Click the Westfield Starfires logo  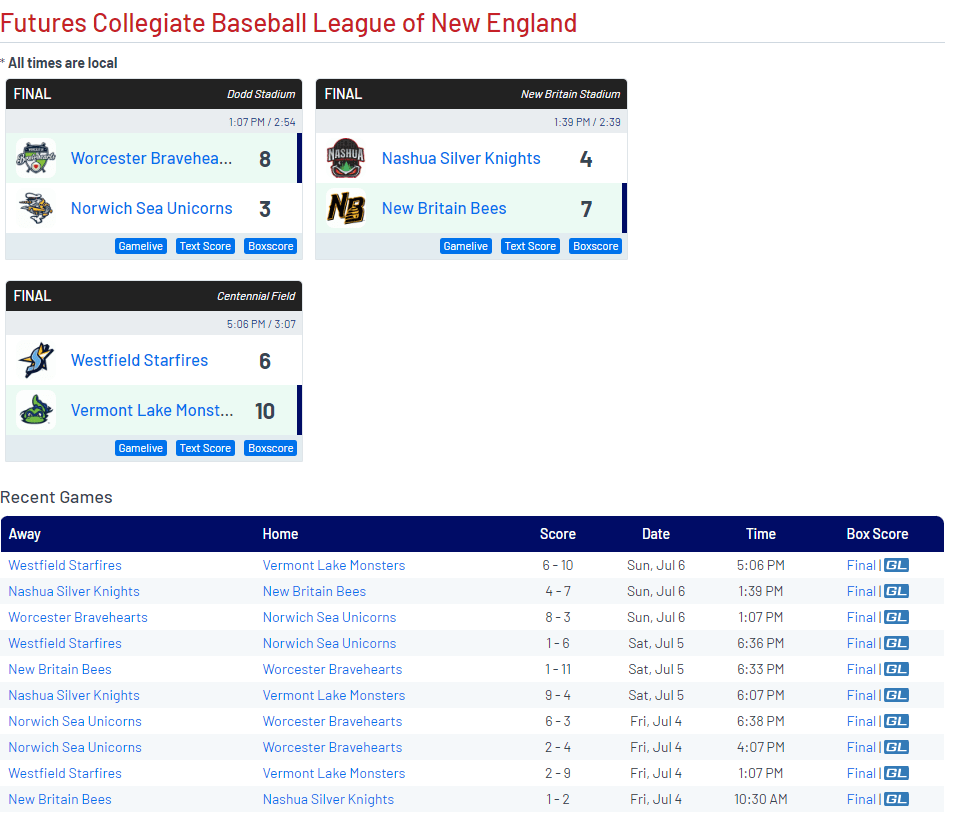tap(36, 361)
